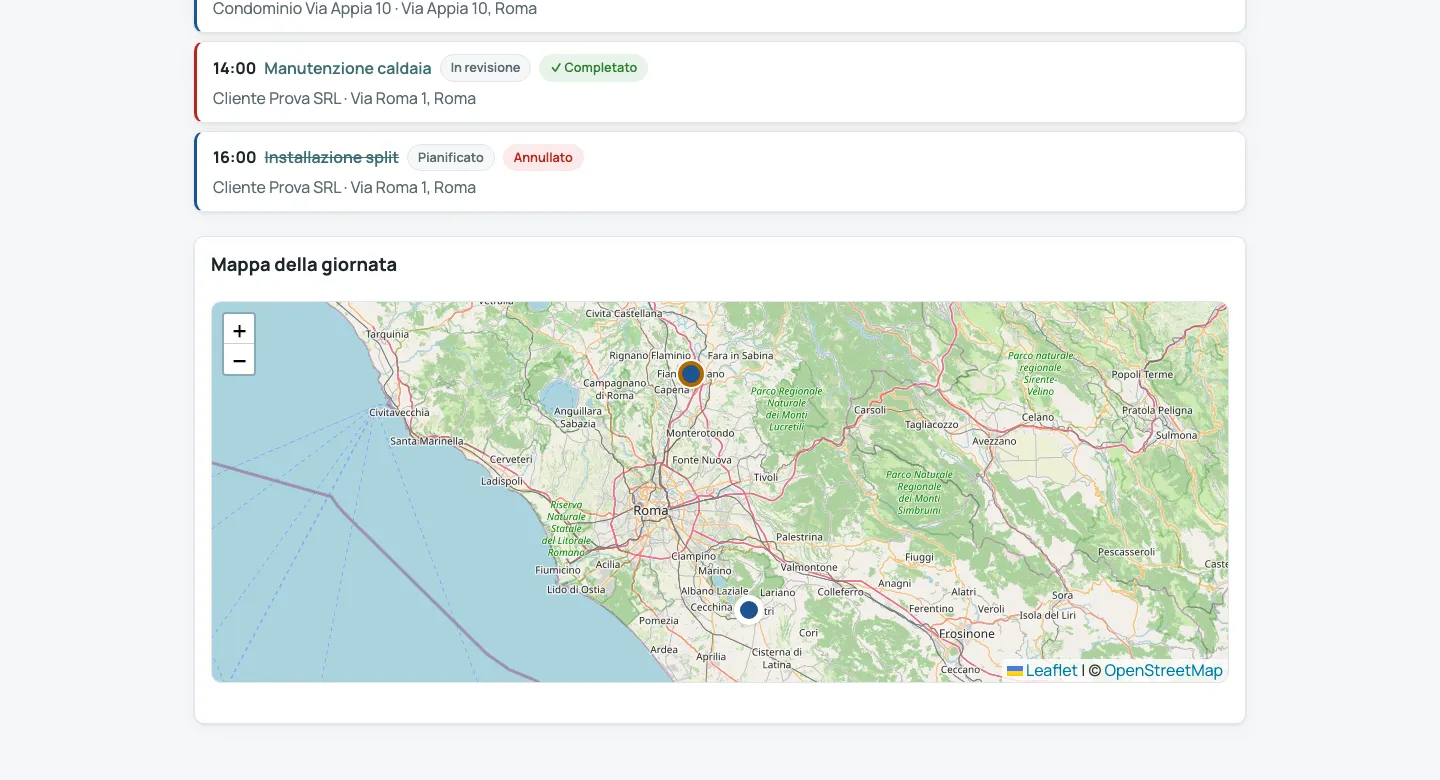Open the crossed-out Installazione split appointment
Screen dimensions: 1440x780
[331, 157]
